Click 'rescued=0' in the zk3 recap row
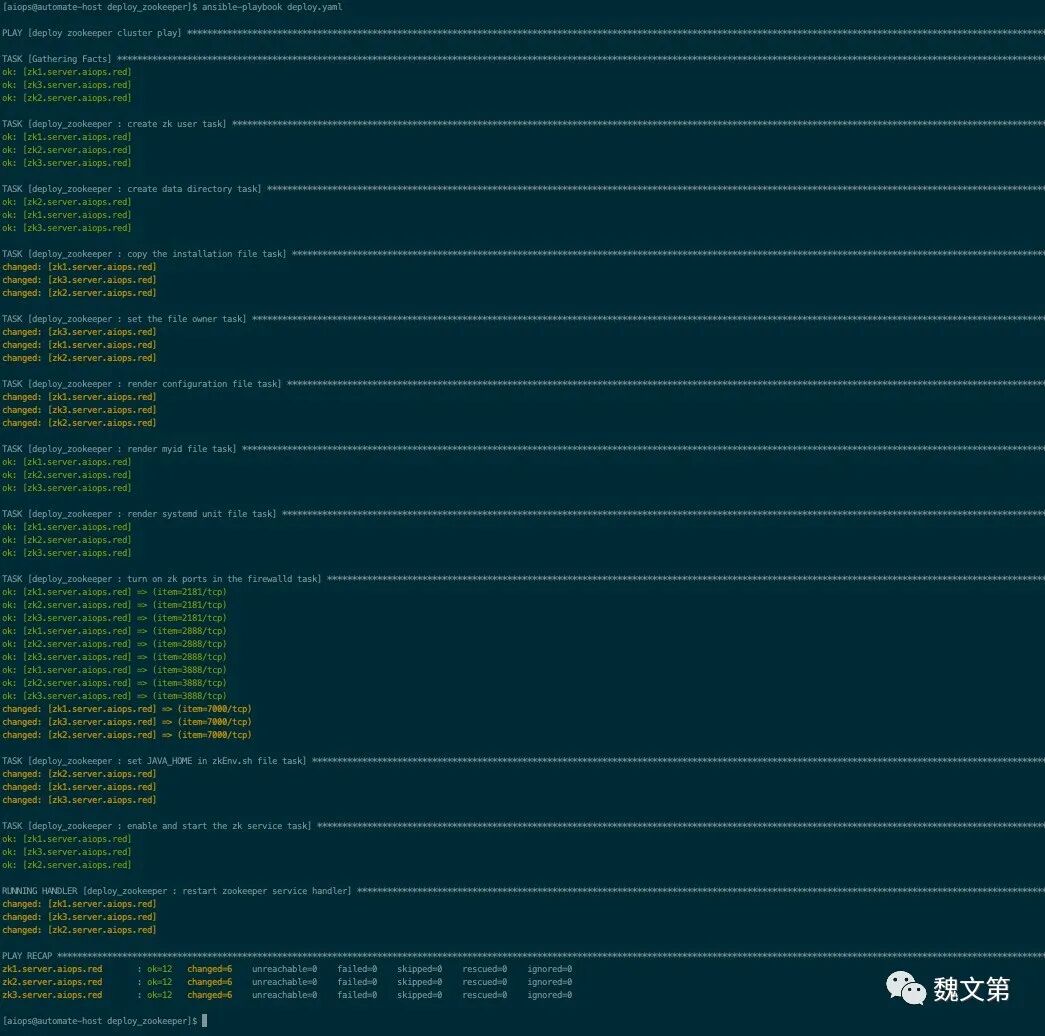 click(485, 995)
